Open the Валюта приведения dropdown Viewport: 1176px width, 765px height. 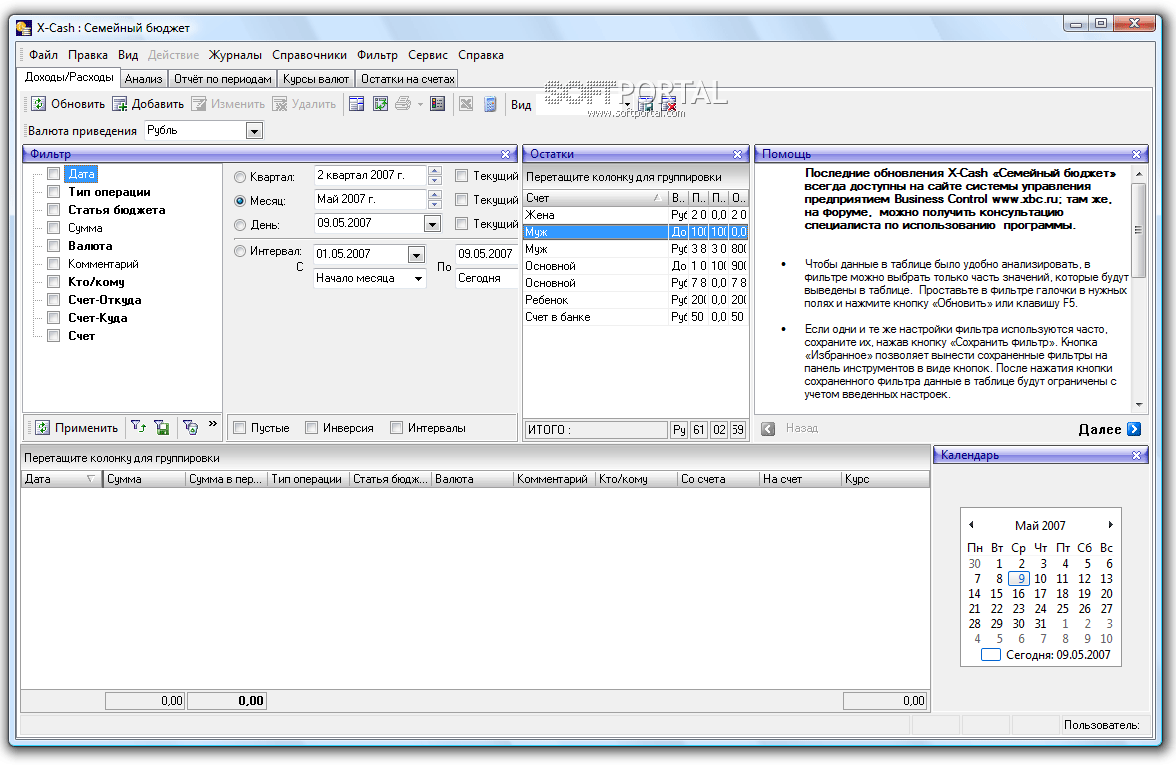254,131
